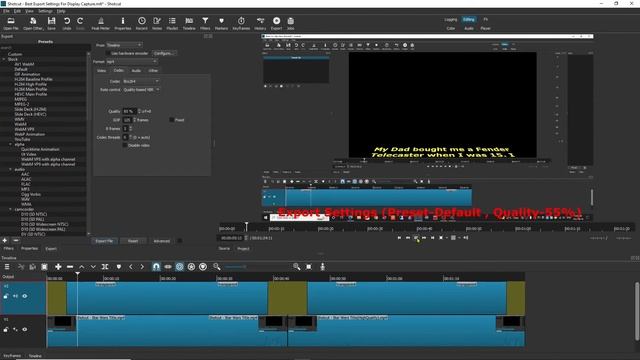Click the timeline Overwrite down-arrow icon
Viewport: 640px width, 360px height.
93,267
